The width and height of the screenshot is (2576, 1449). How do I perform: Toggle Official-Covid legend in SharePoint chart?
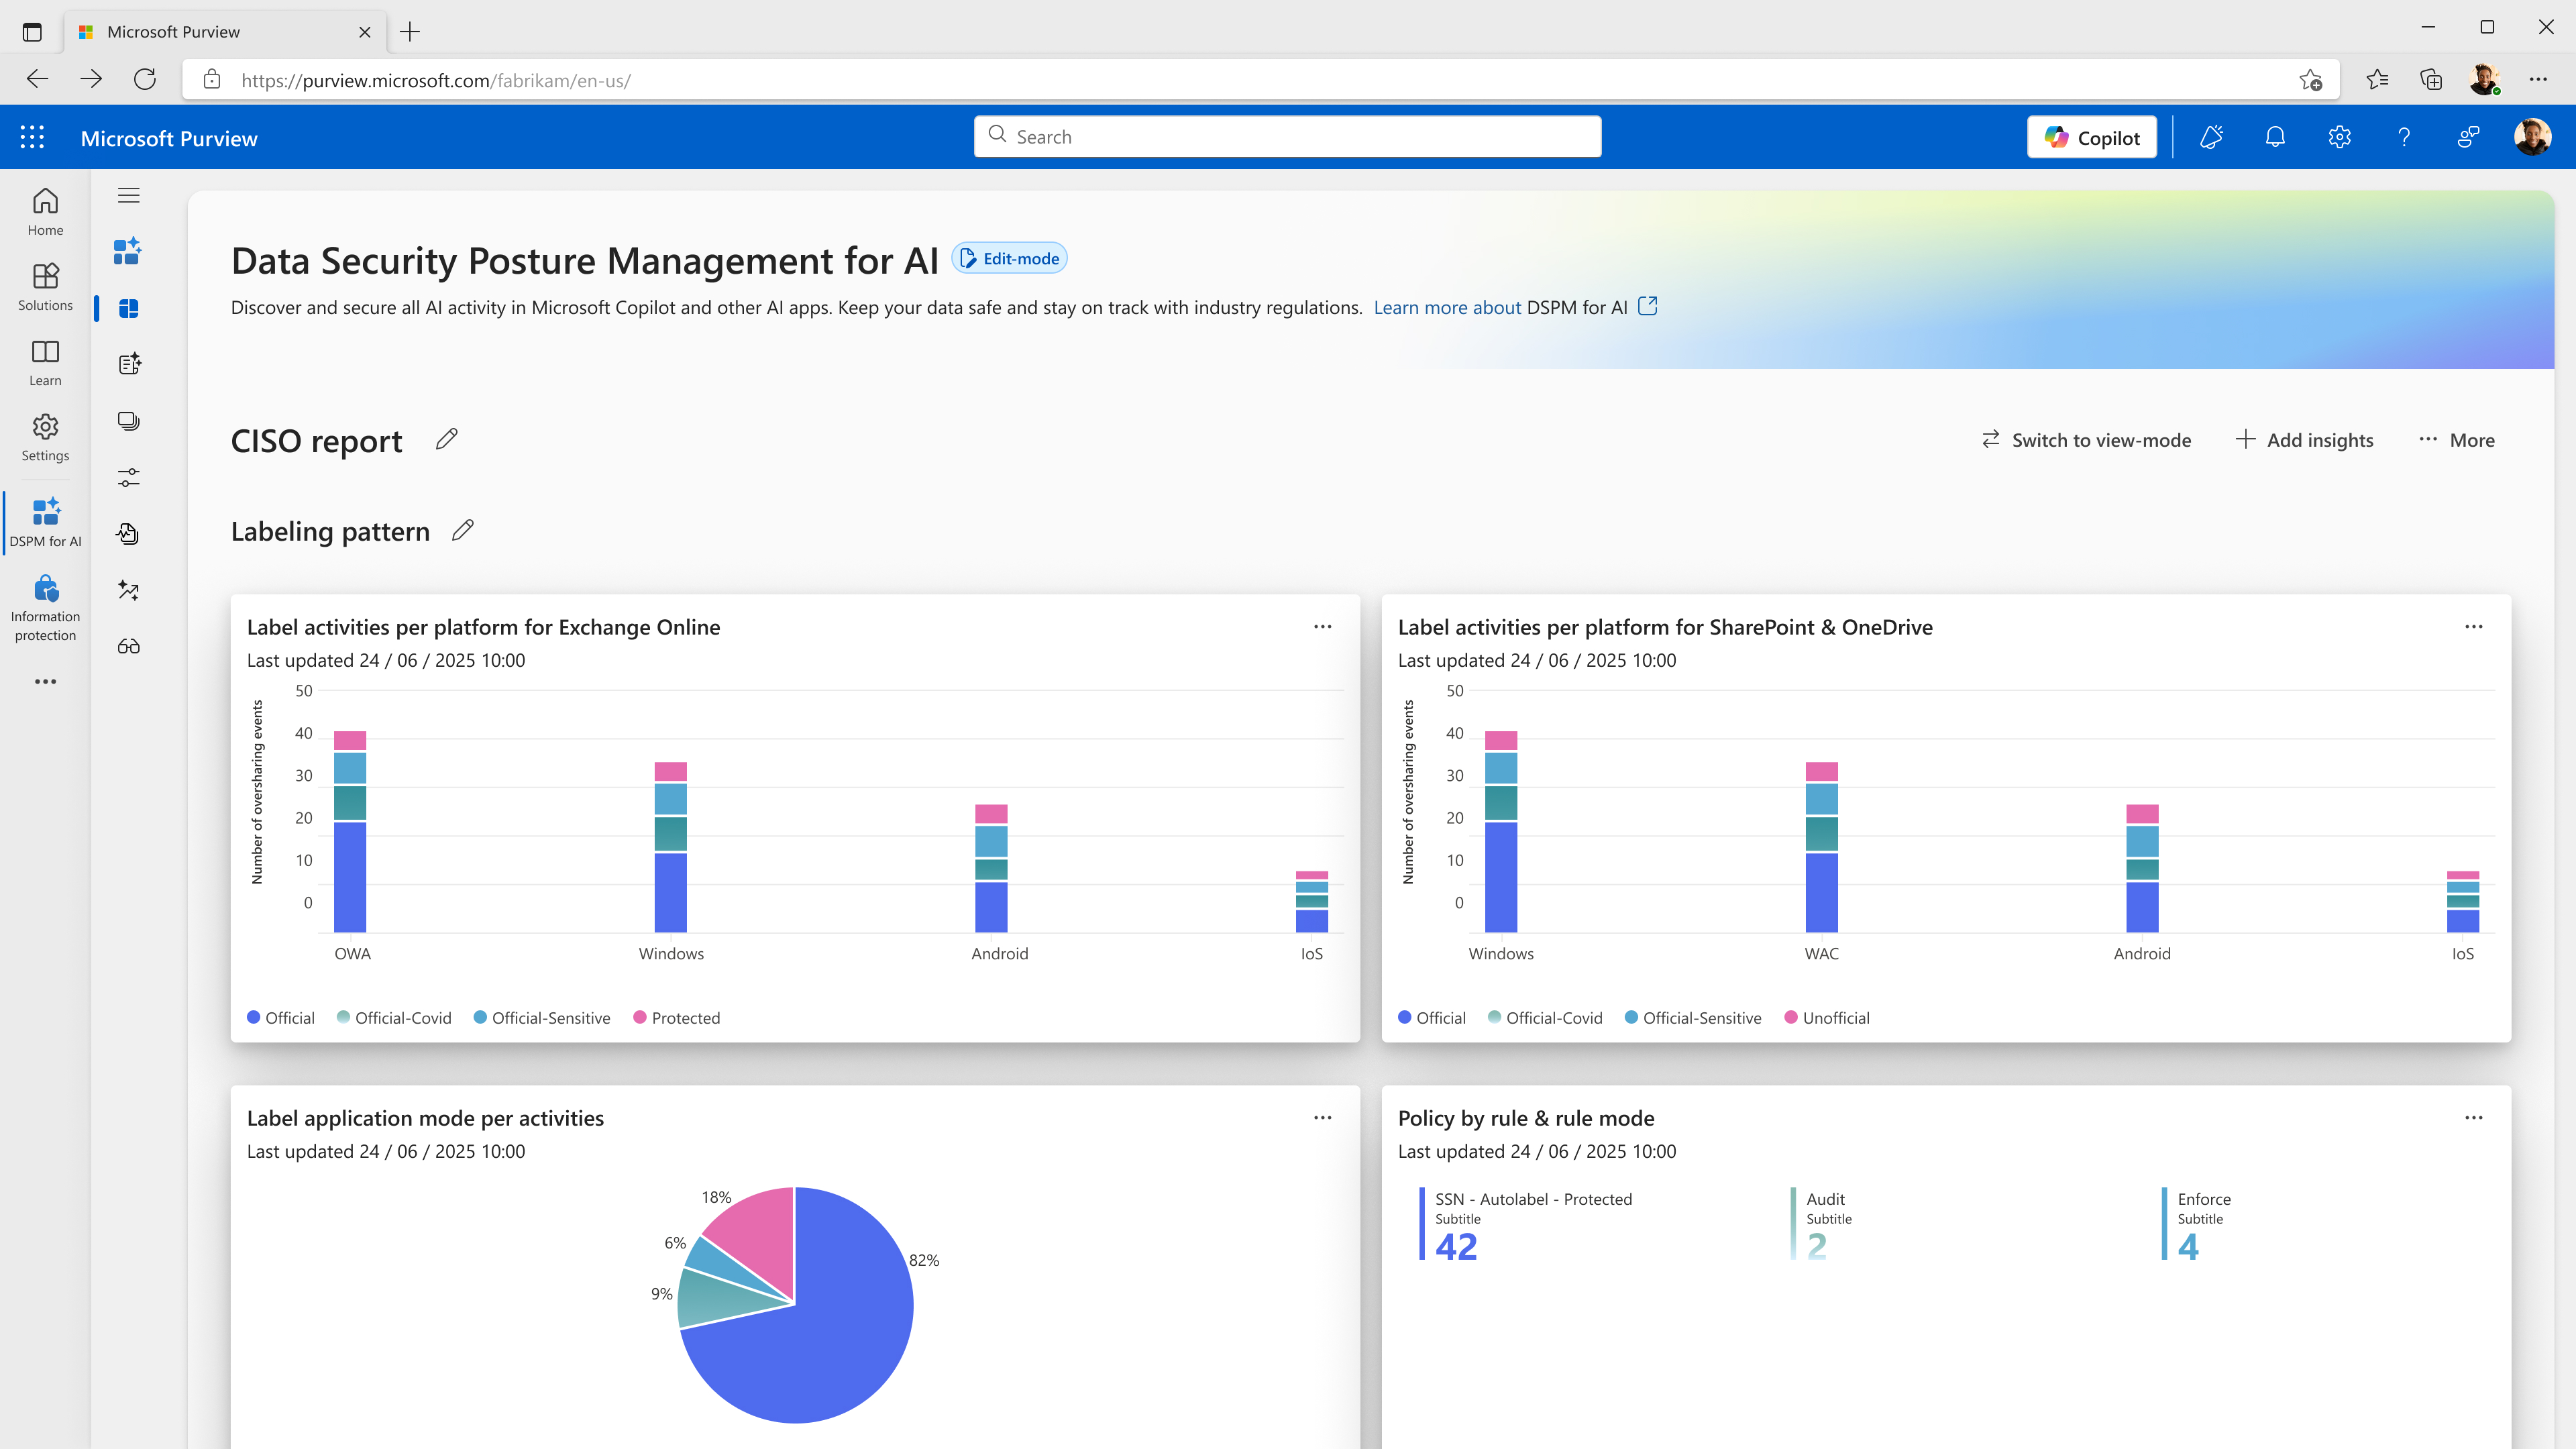point(1545,1018)
